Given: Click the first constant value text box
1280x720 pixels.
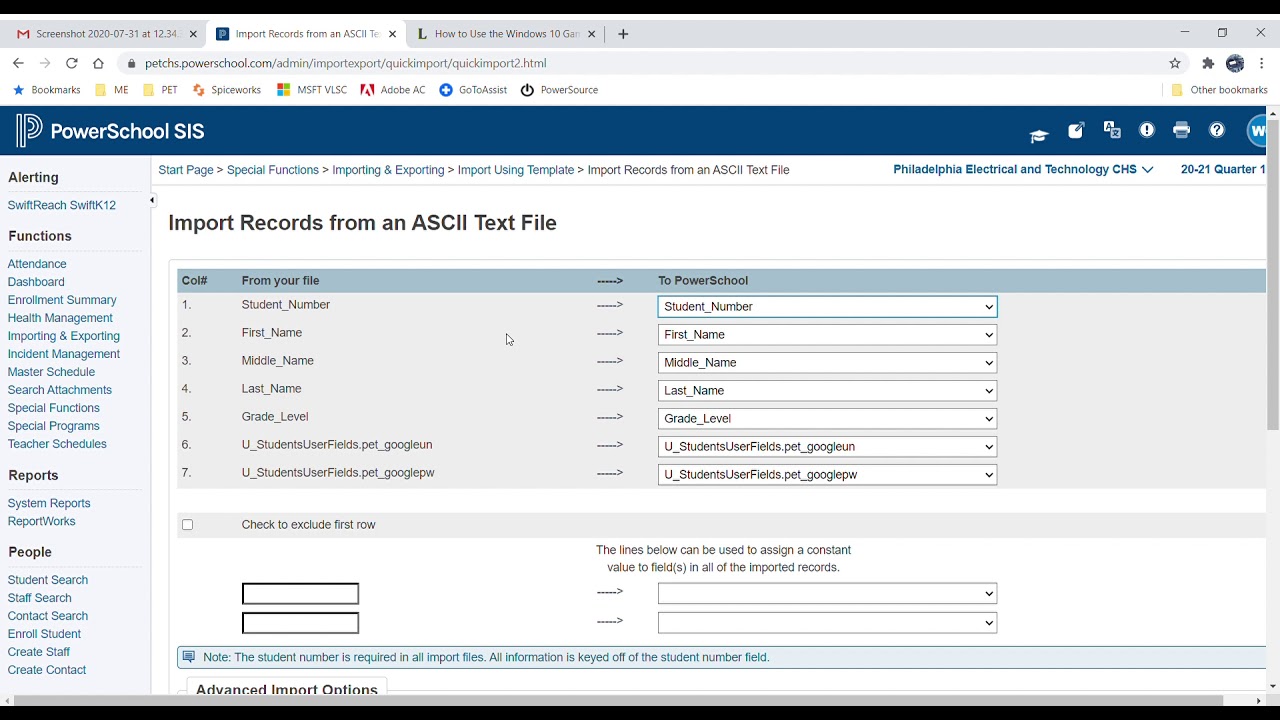Looking at the screenshot, I should (300, 594).
